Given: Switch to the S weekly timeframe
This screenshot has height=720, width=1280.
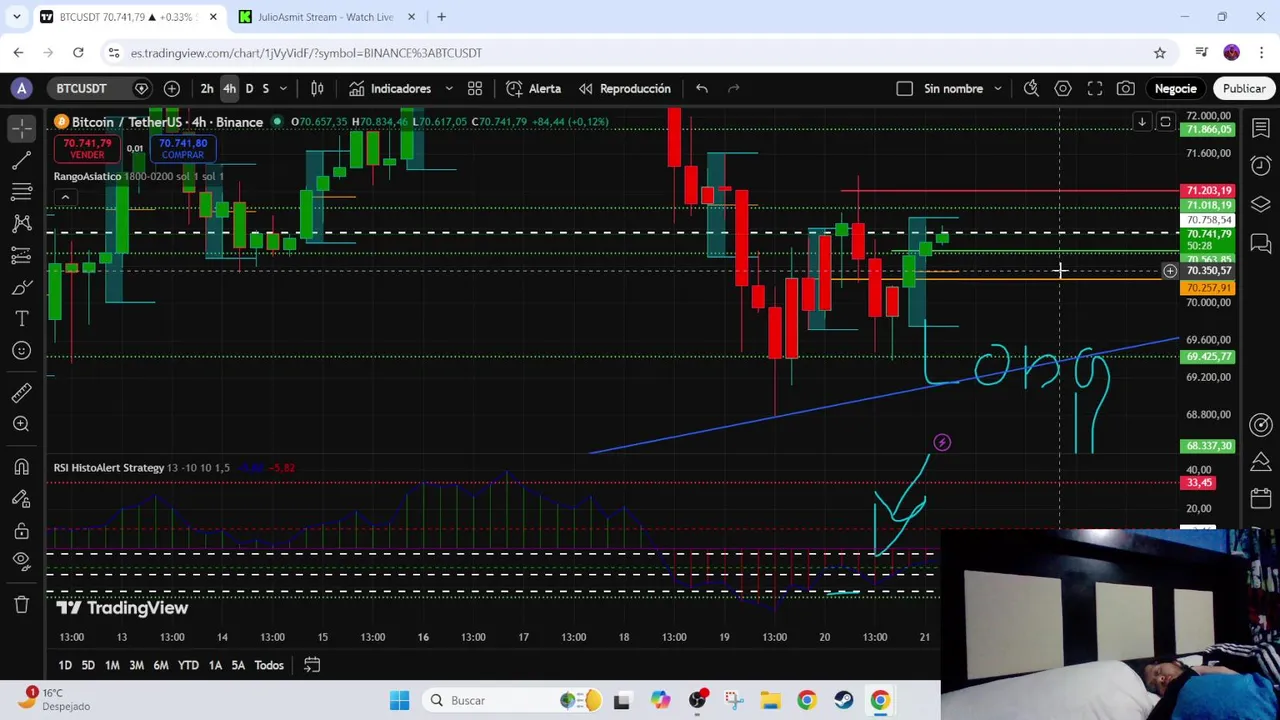Looking at the screenshot, I should 265,88.
